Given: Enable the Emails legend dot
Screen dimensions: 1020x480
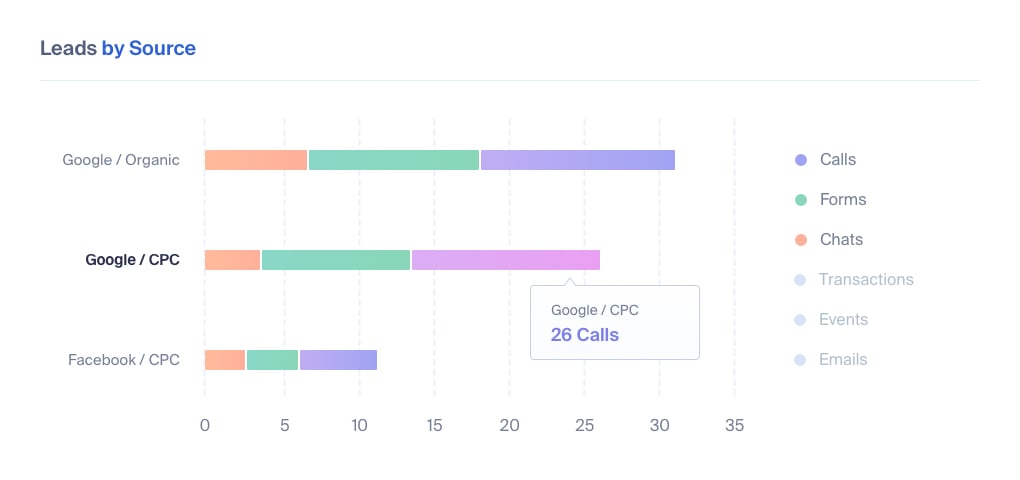Looking at the screenshot, I should pos(801,360).
